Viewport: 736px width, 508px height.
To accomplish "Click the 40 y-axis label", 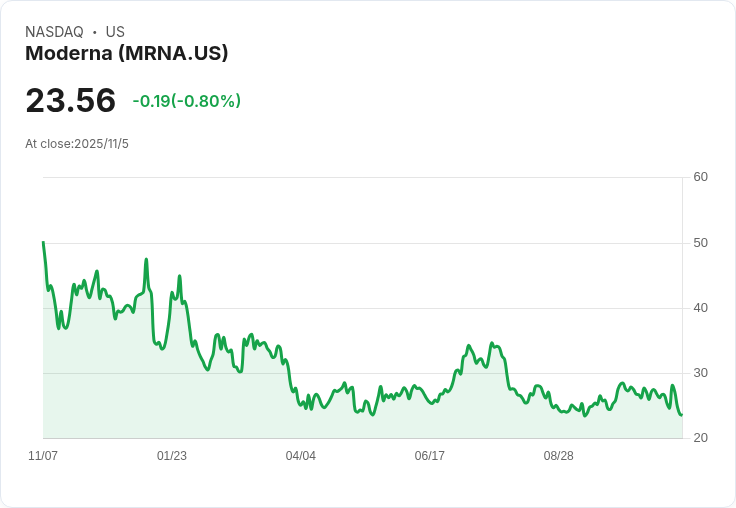I will click(700, 308).
